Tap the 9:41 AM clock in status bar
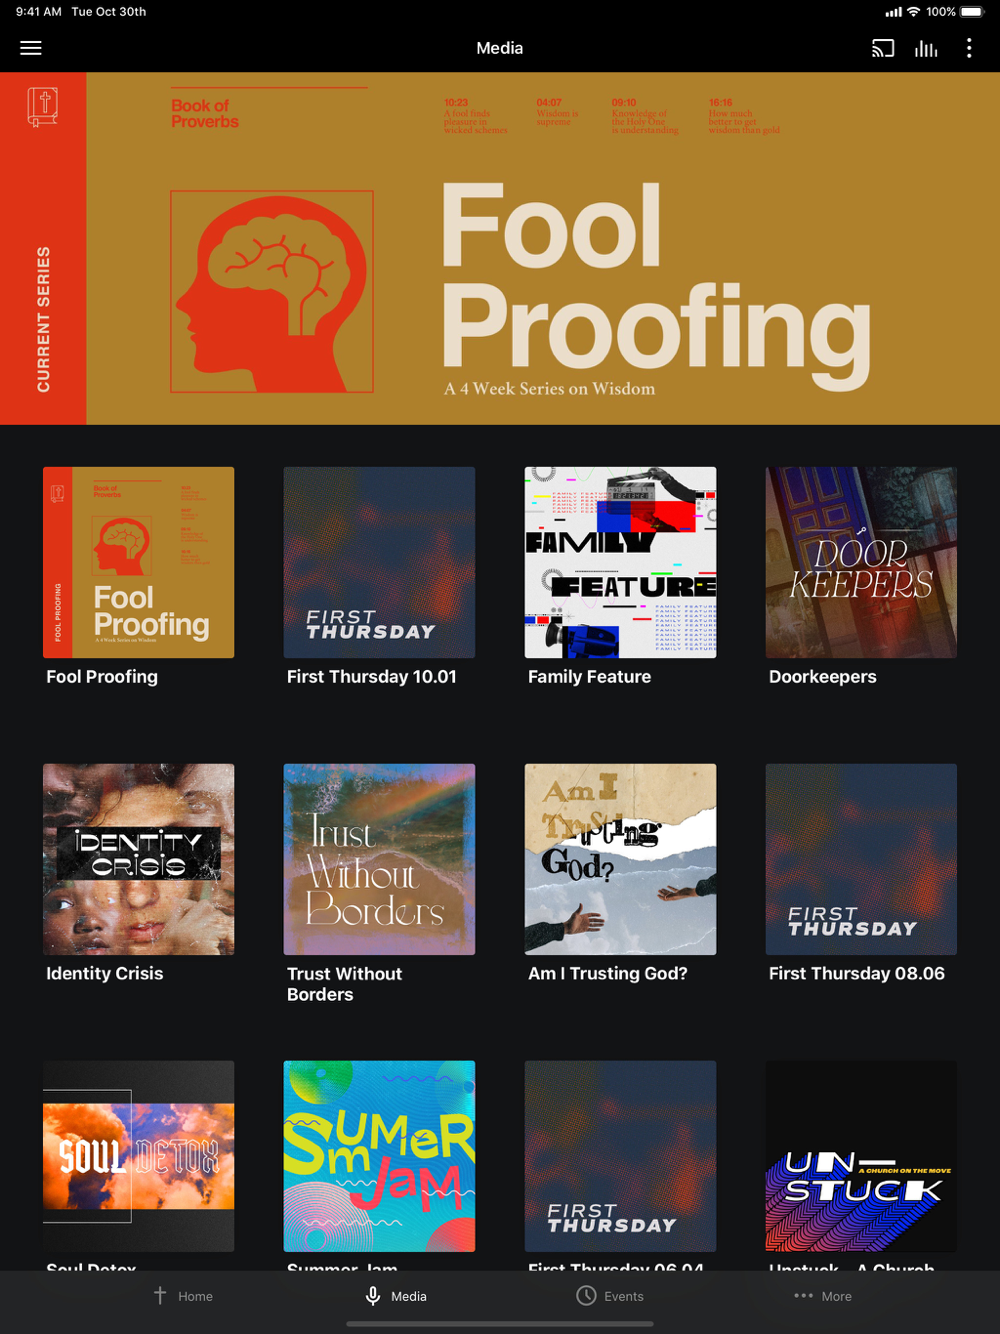Screen dimensions: 1000x1334 39,12
